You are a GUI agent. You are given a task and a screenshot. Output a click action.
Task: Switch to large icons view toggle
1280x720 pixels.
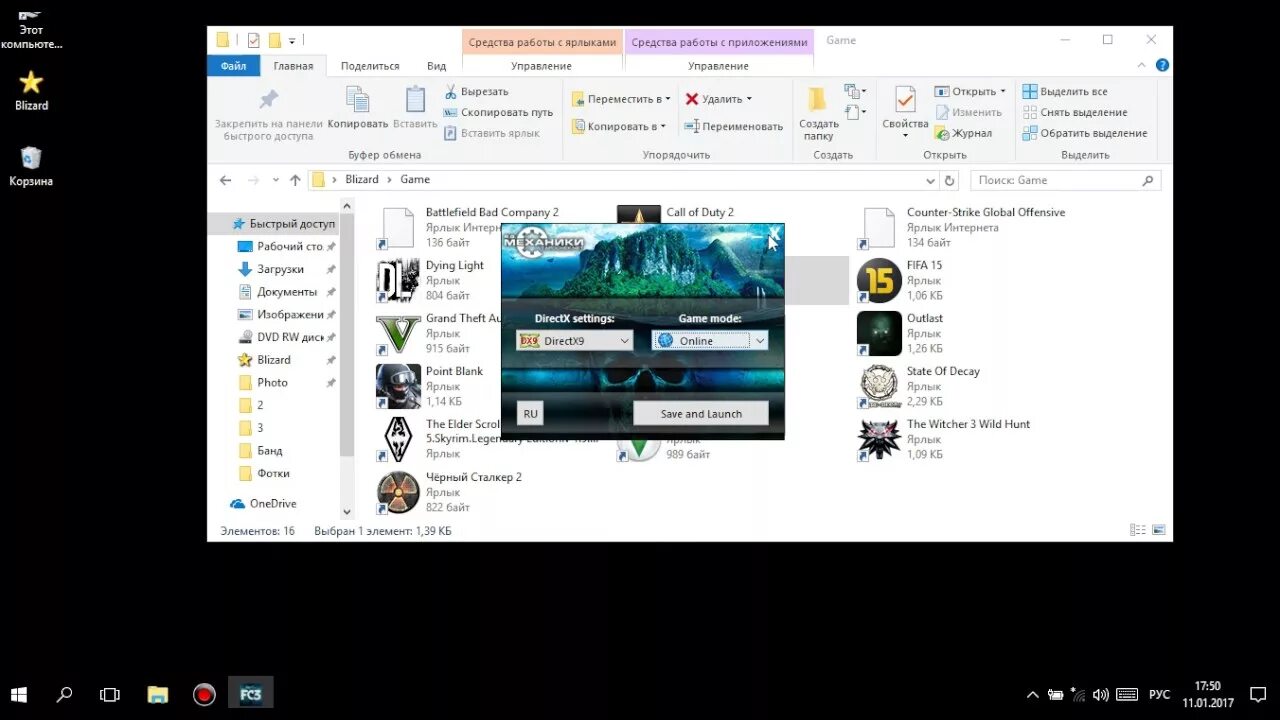pos(1157,530)
